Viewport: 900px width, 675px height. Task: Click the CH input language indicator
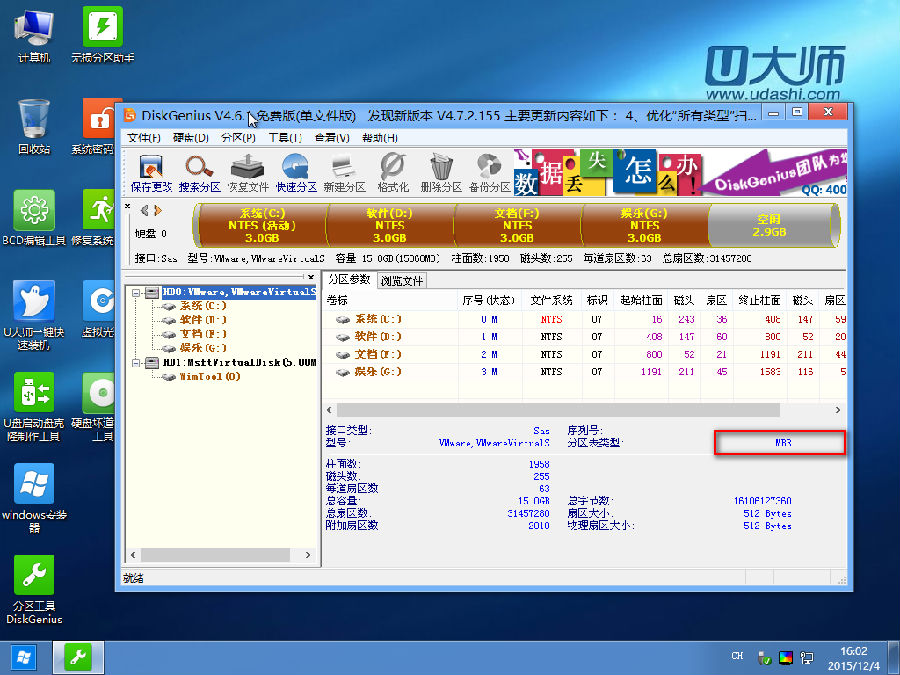click(x=737, y=655)
